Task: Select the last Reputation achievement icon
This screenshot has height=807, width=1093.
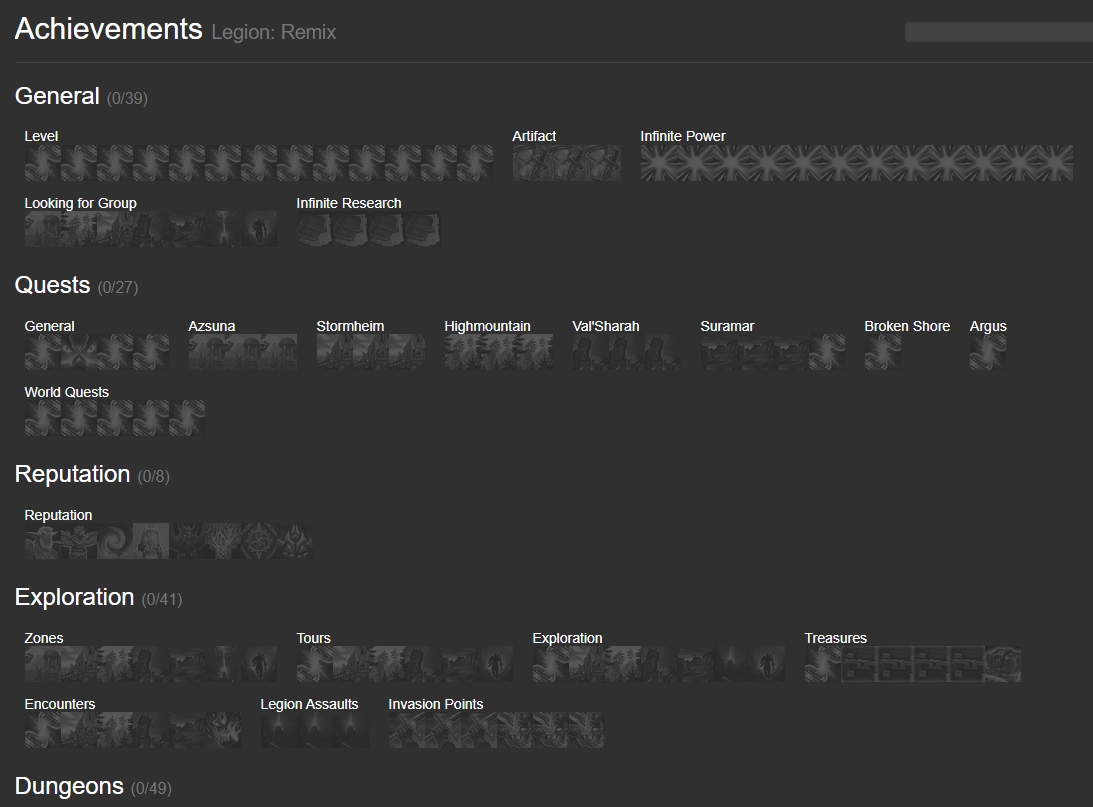Action: (x=295, y=541)
